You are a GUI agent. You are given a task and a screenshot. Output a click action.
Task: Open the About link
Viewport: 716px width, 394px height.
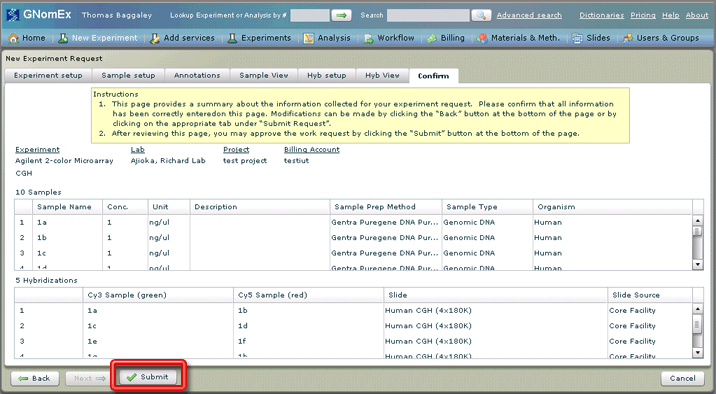(697, 16)
